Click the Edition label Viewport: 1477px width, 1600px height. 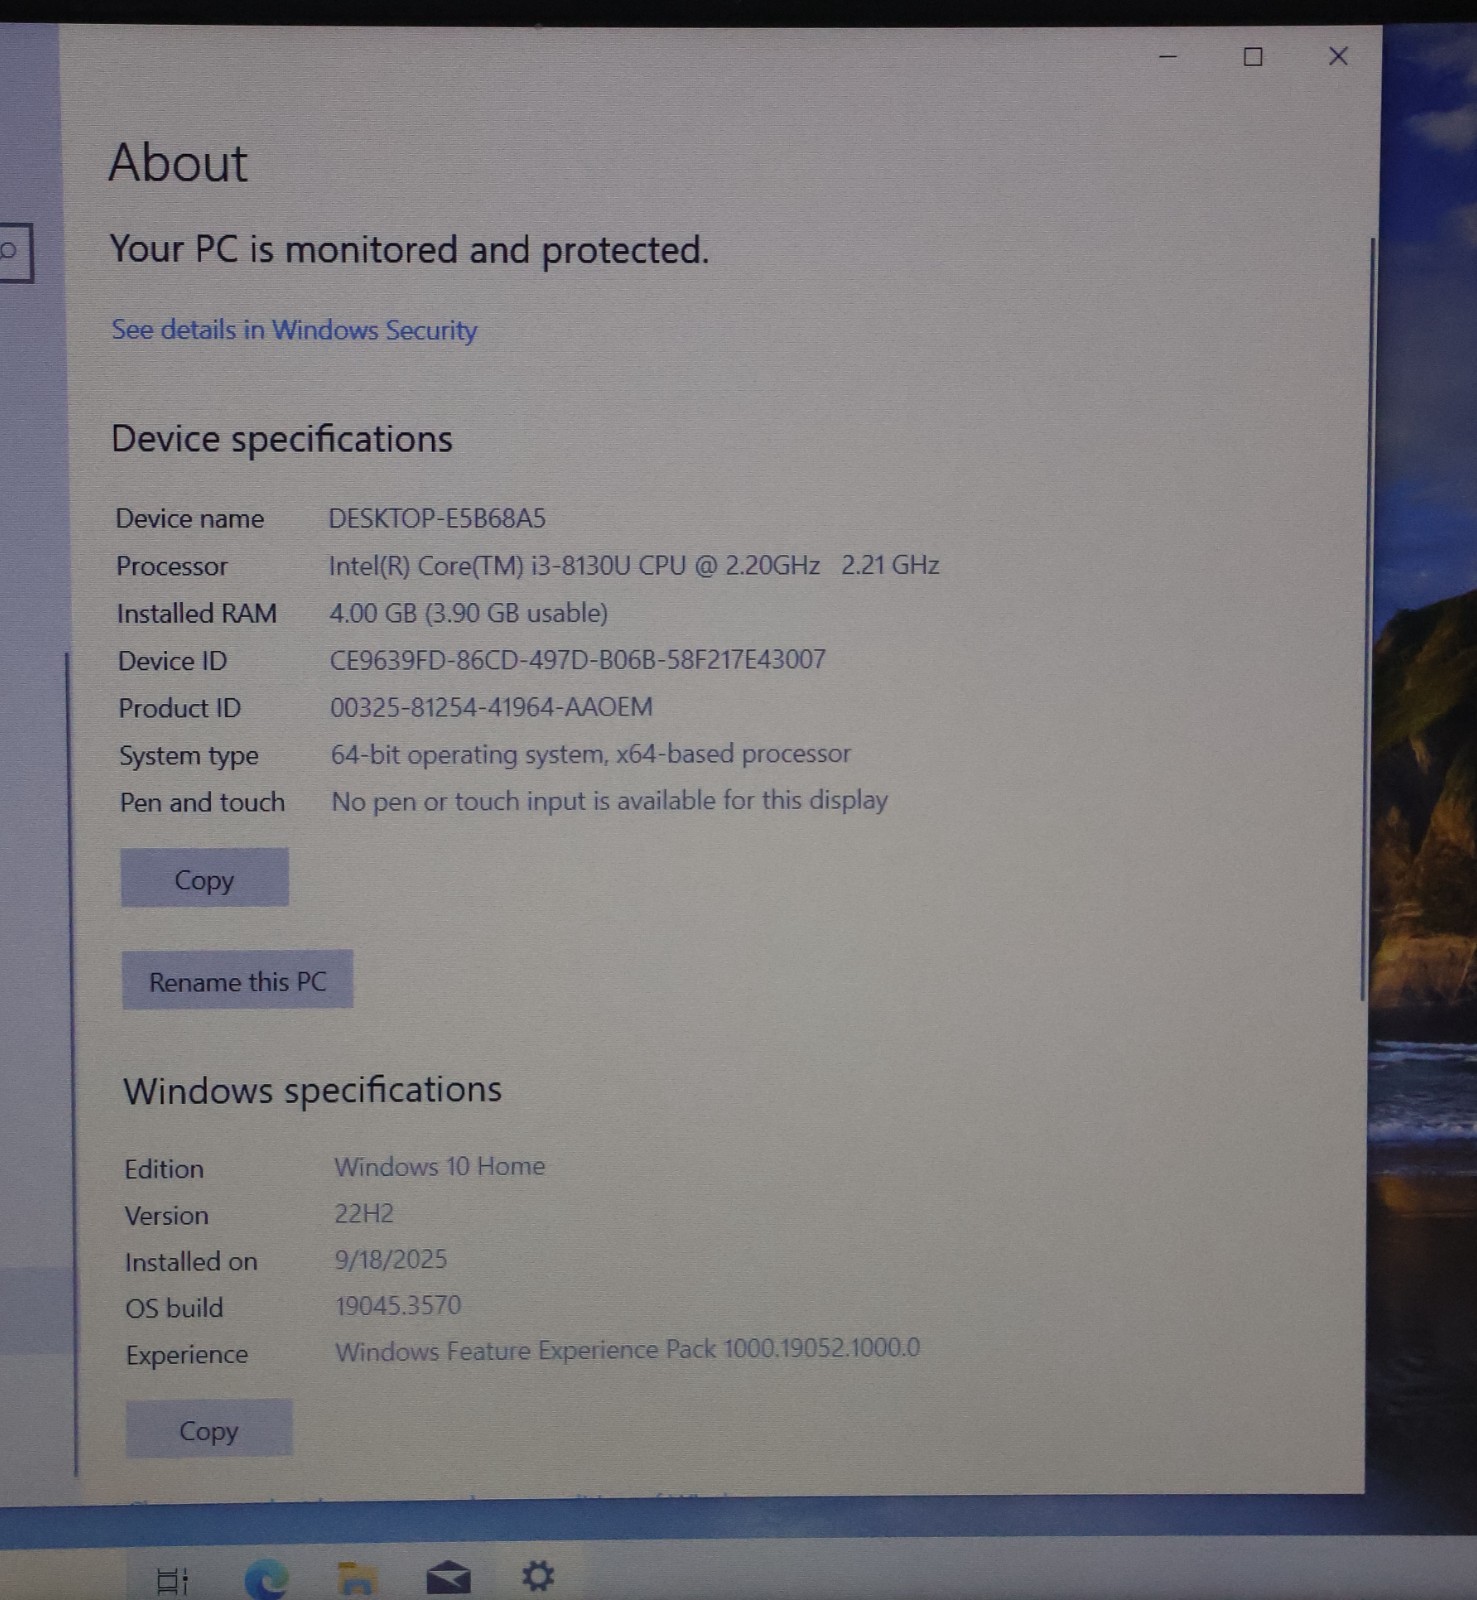(164, 1169)
